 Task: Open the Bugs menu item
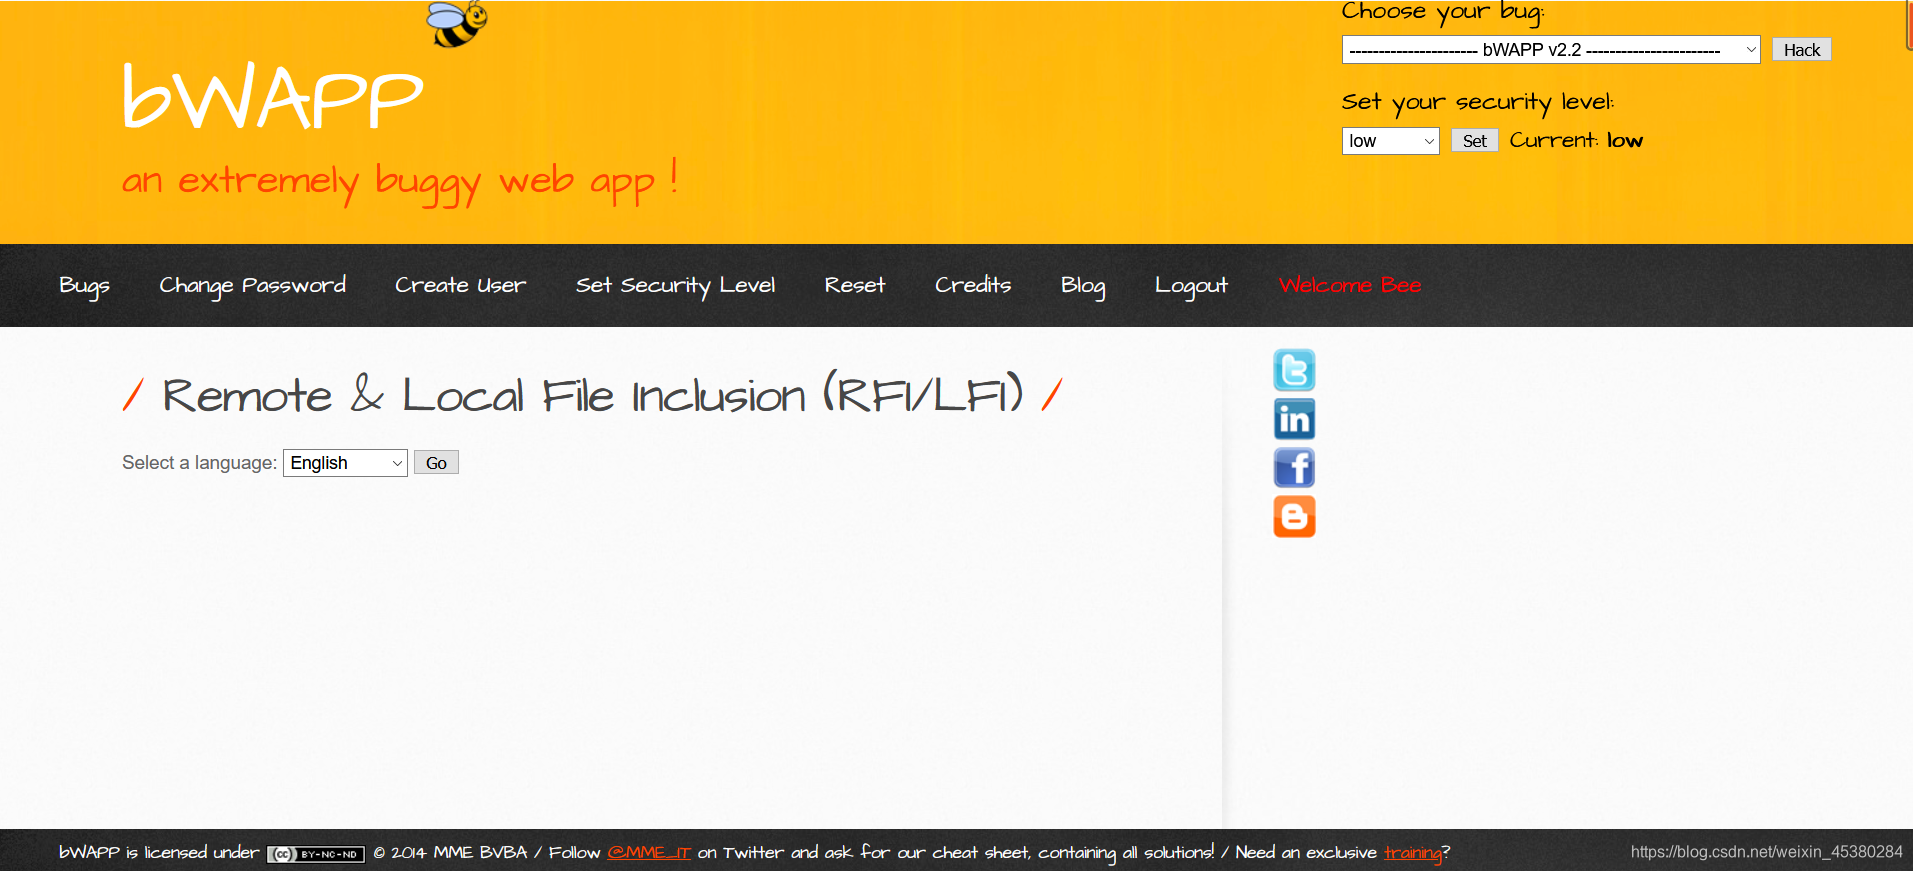(84, 286)
